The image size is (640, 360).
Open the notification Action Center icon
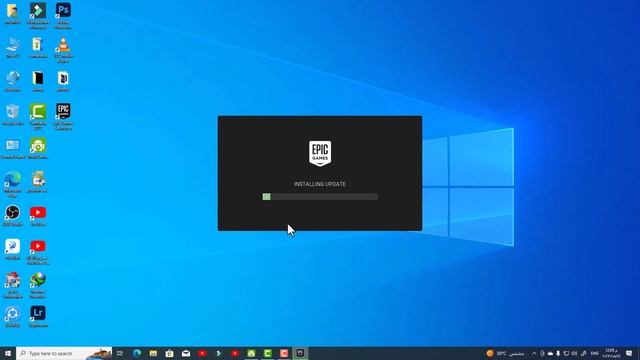click(x=629, y=353)
